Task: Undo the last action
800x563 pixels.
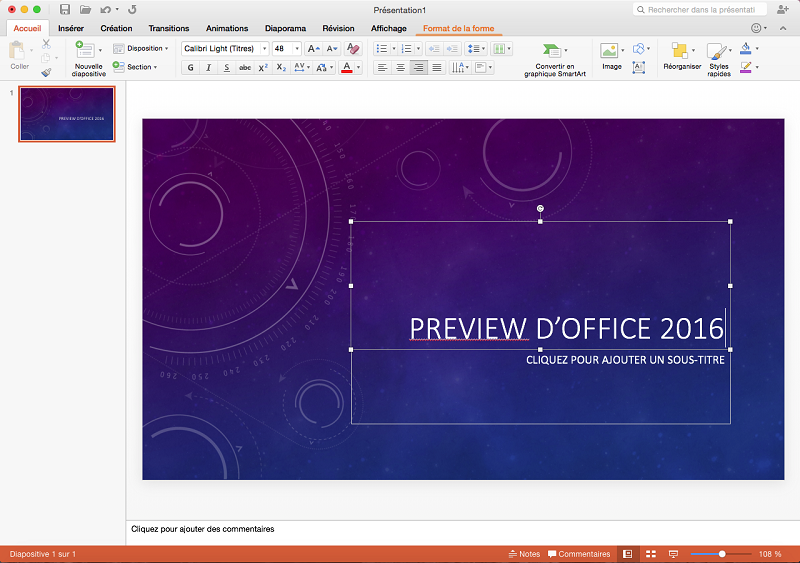Action: (106, 9)
